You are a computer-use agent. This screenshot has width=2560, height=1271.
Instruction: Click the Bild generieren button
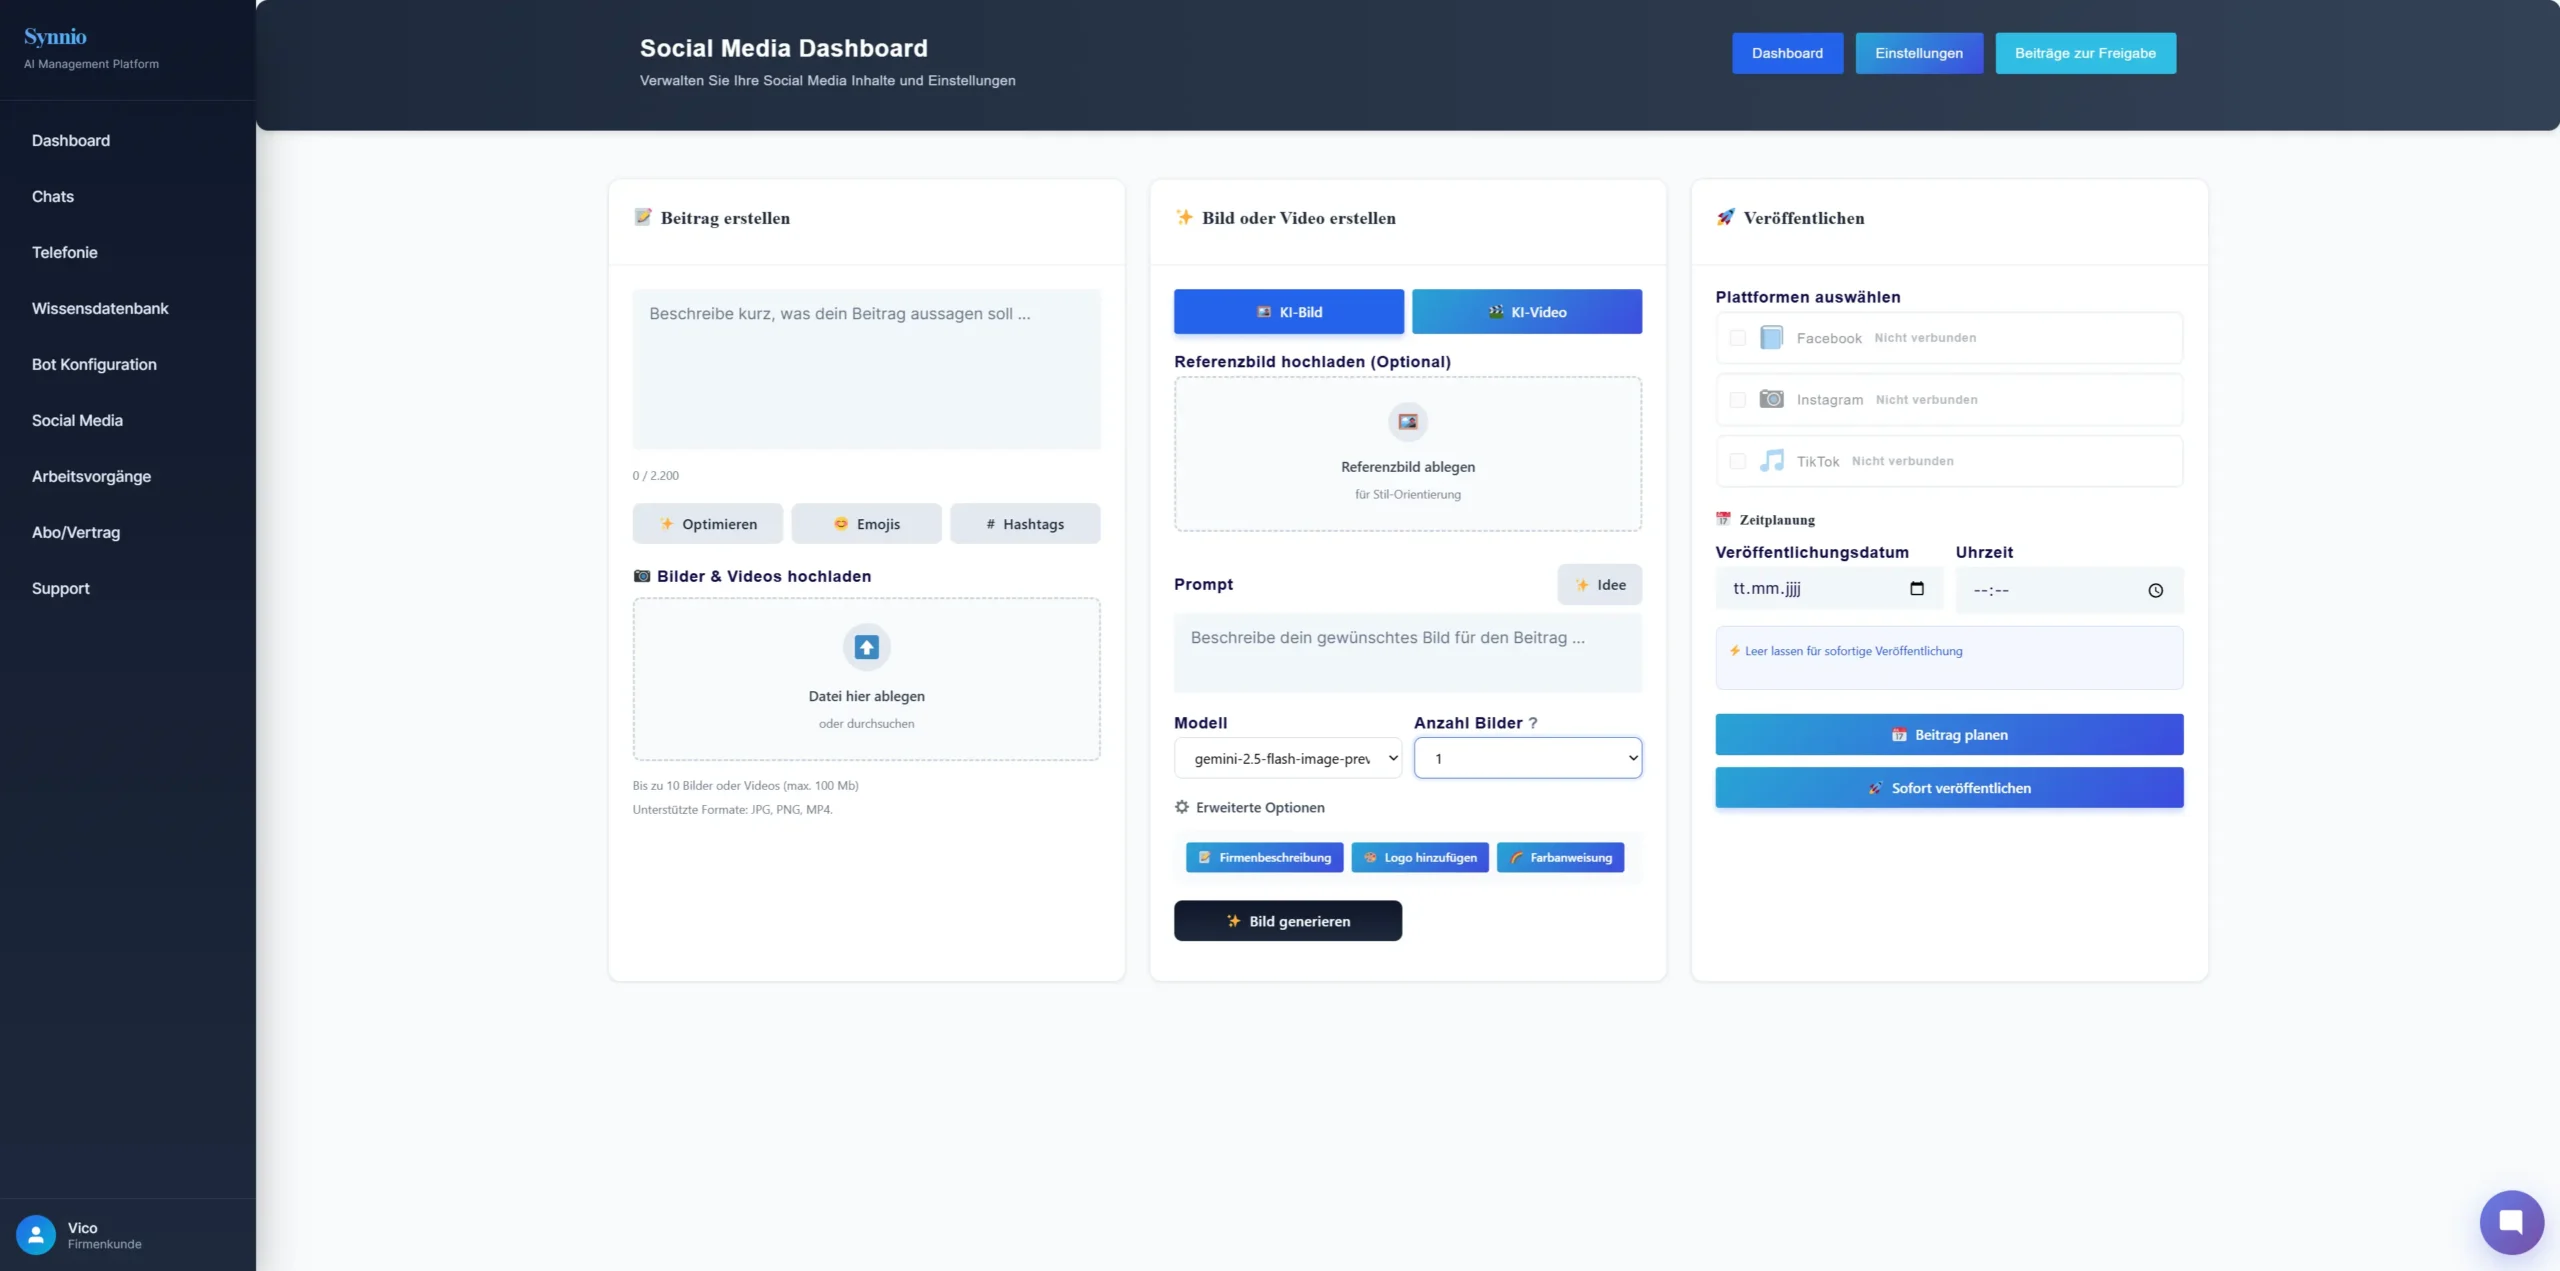pos(1287,921)
